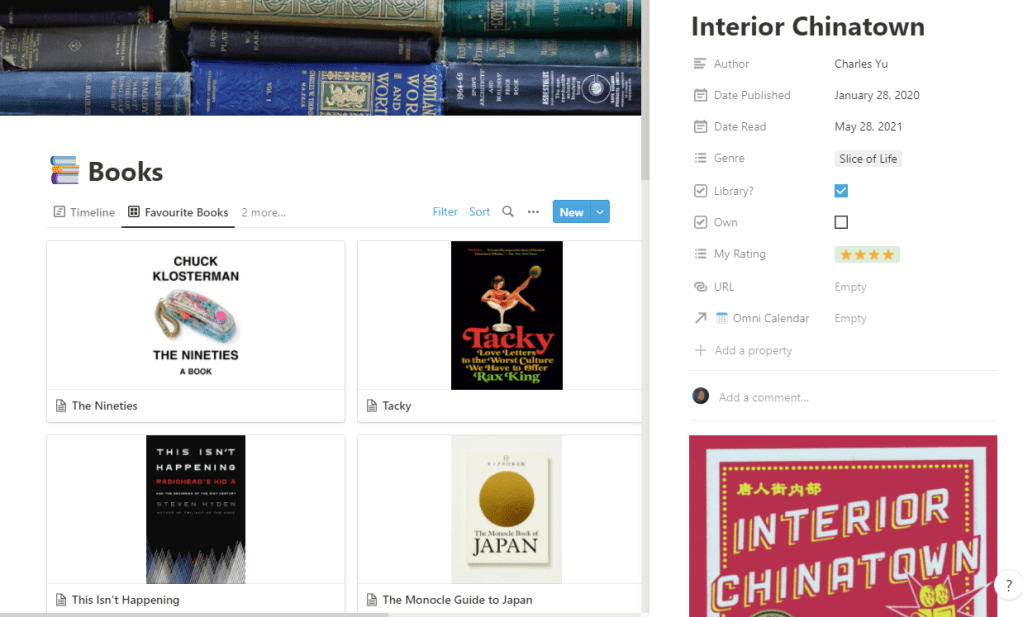
Task: Open the search icon in the Books toolbar
Action: (507, 211)
